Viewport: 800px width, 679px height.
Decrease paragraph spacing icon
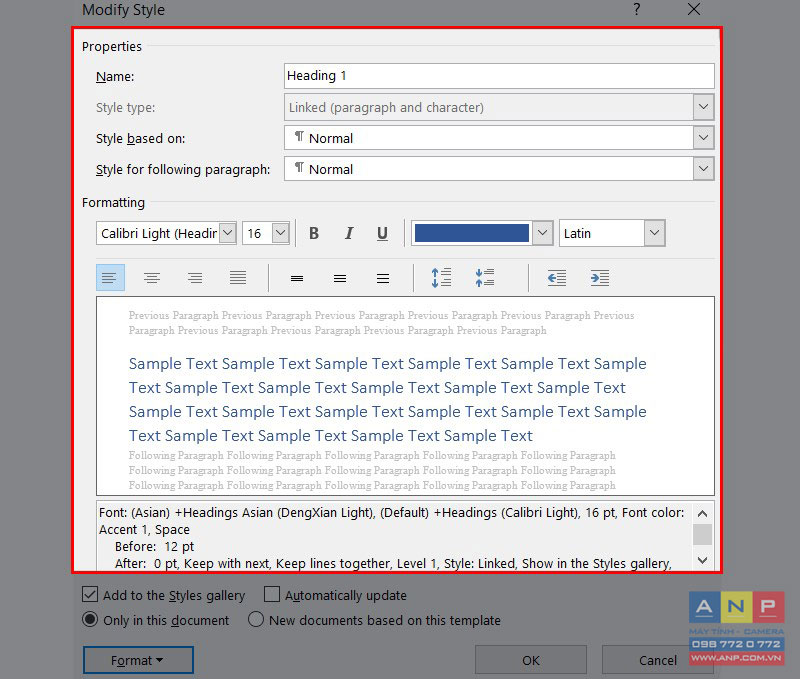click(x=485, y=278)
